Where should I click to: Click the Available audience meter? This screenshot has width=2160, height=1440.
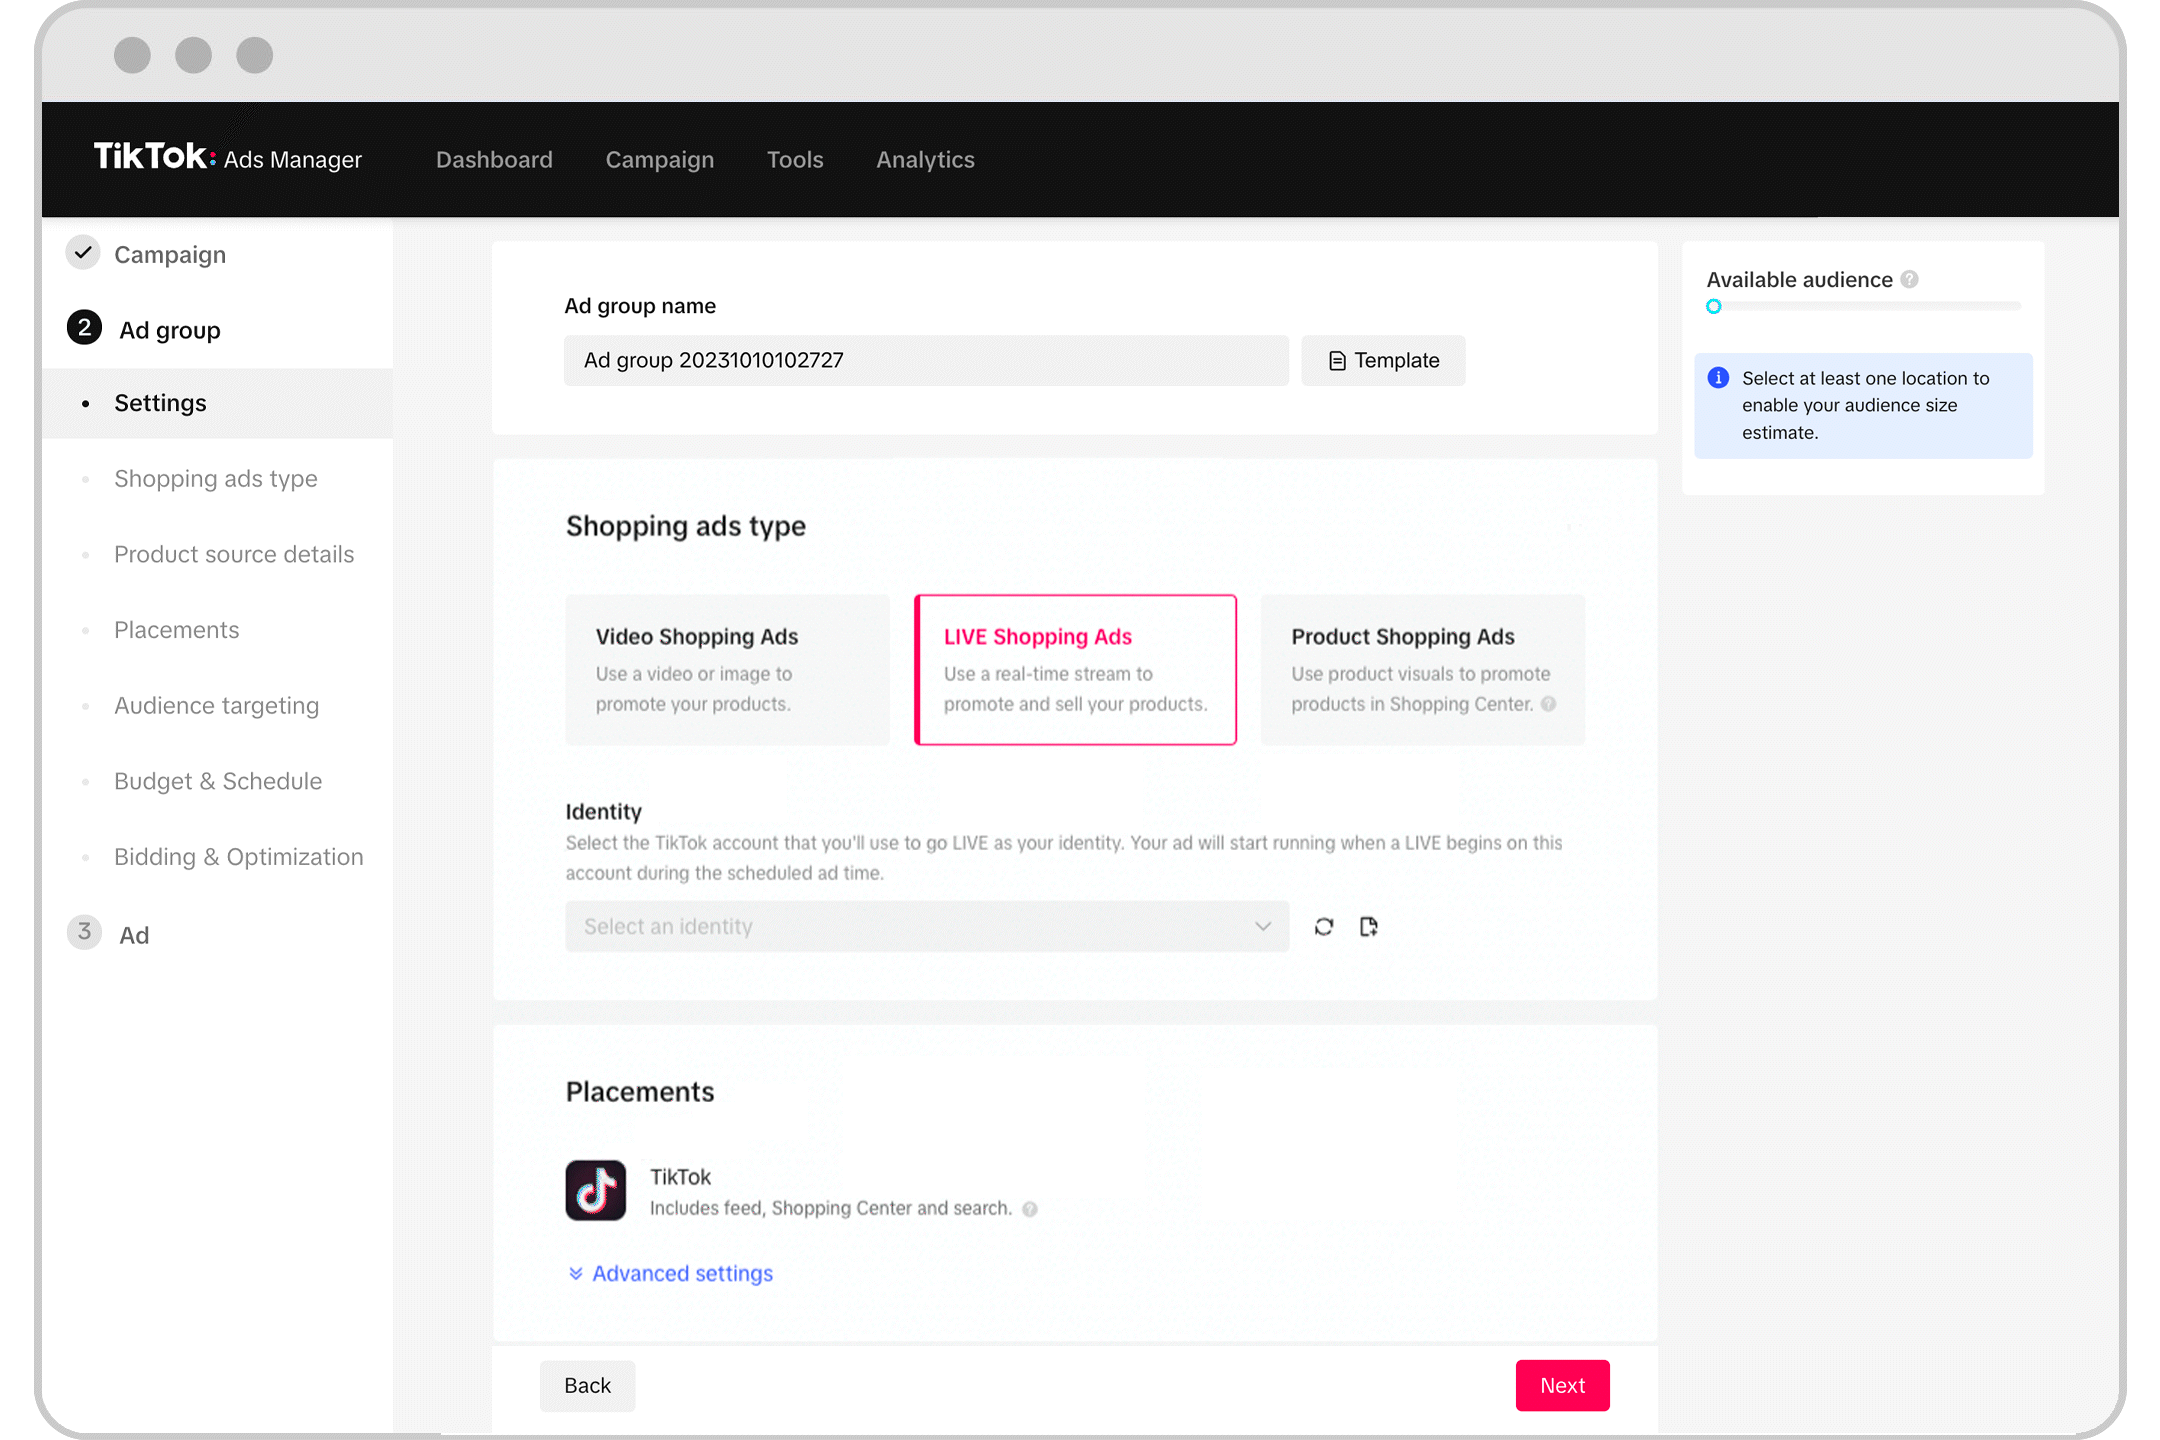click(1864, 306)
